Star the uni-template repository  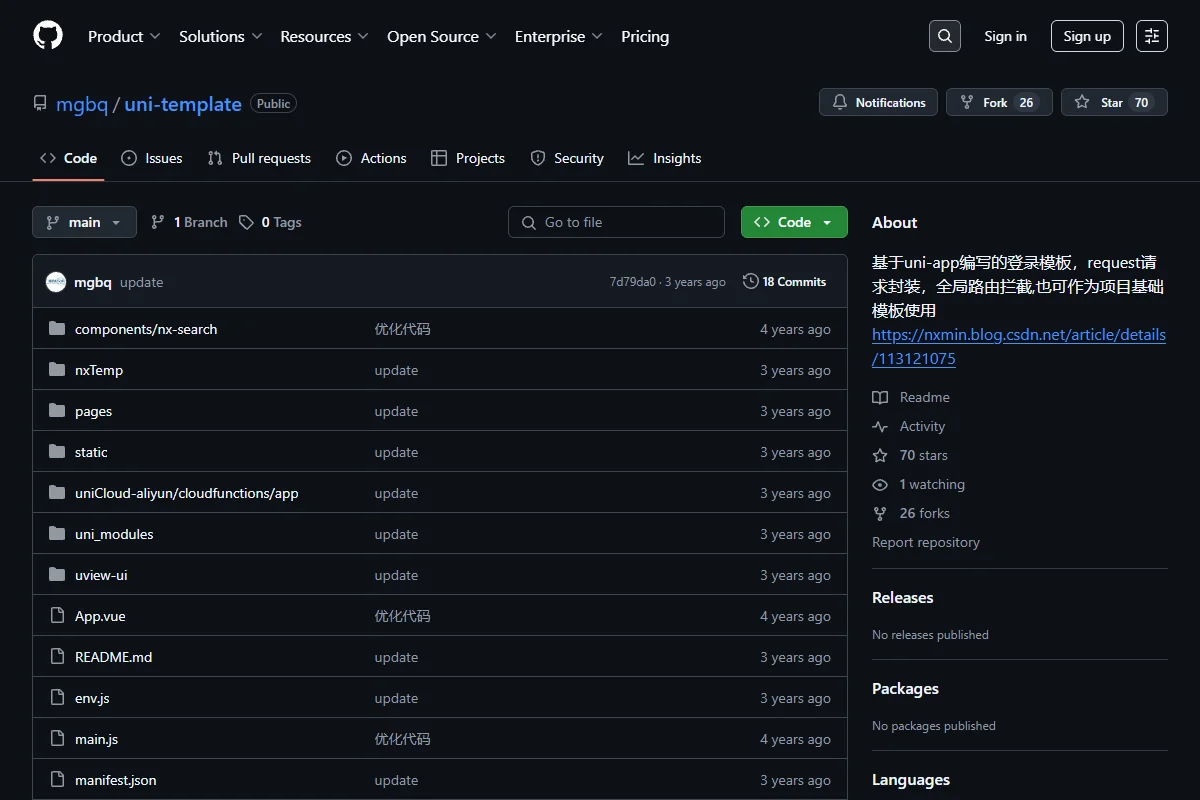click(1114, 102)
